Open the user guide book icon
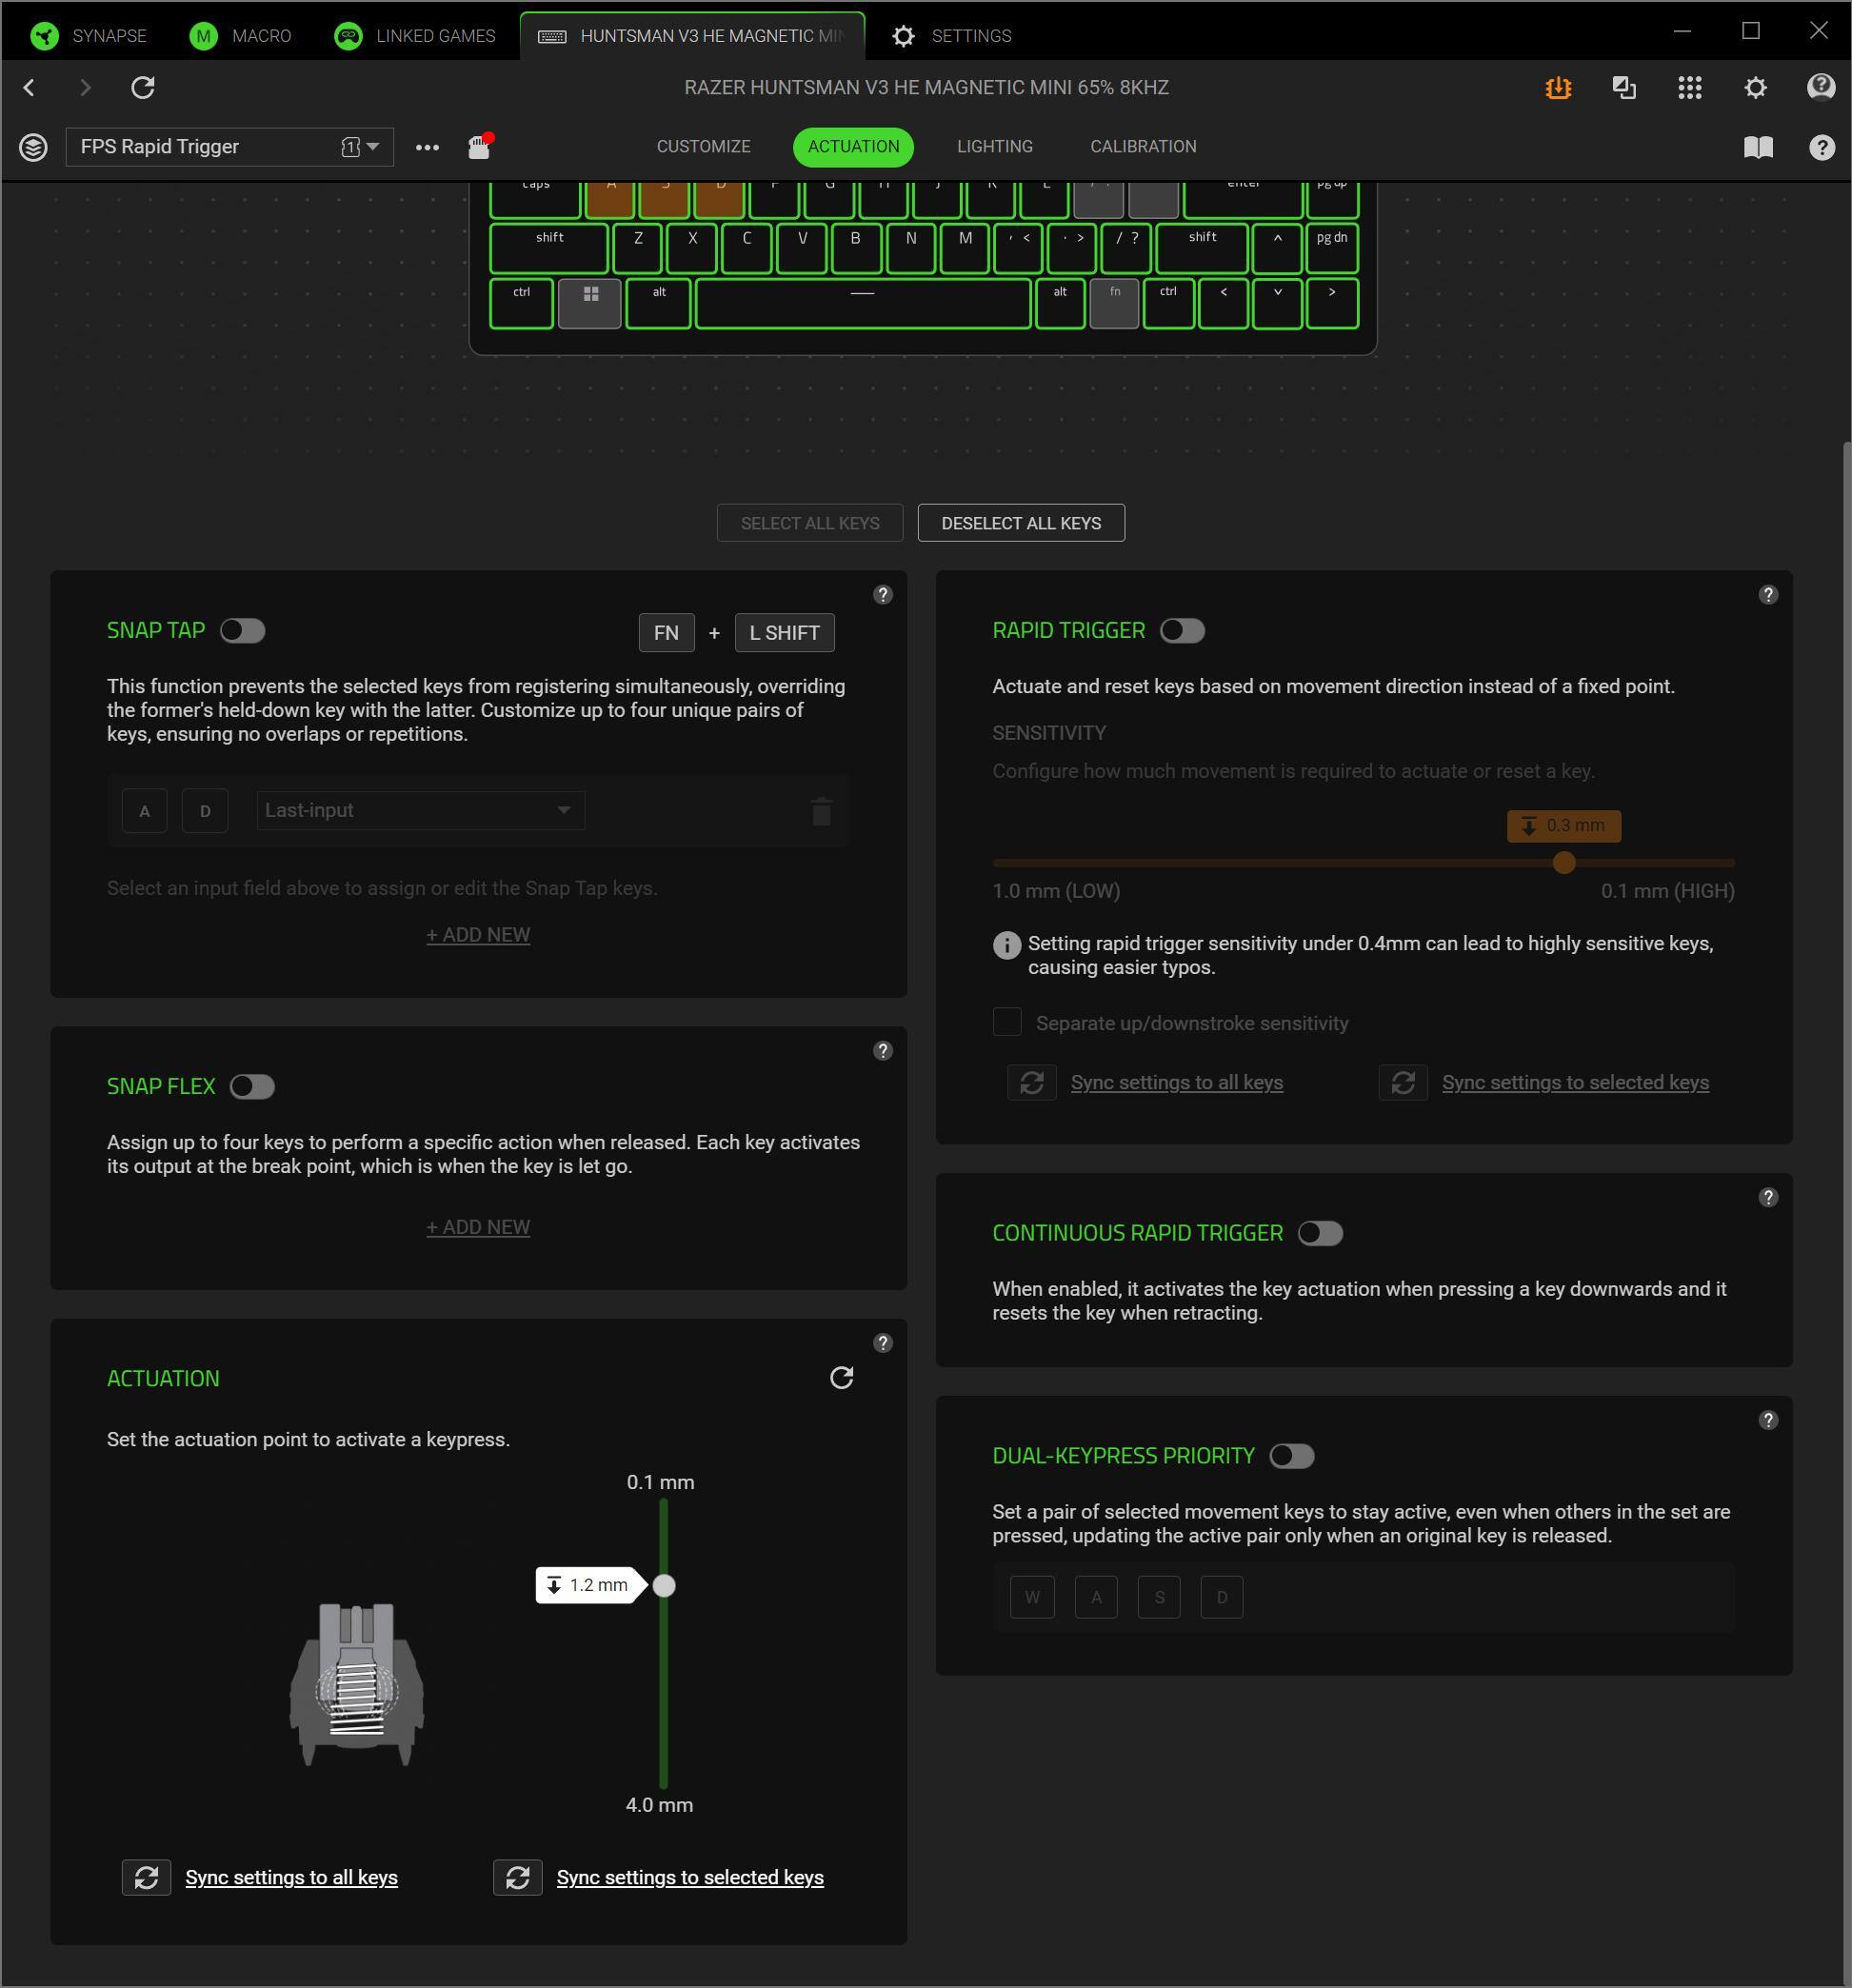This screenshot has width=1852, height=1988. (x=1758, y=147)
